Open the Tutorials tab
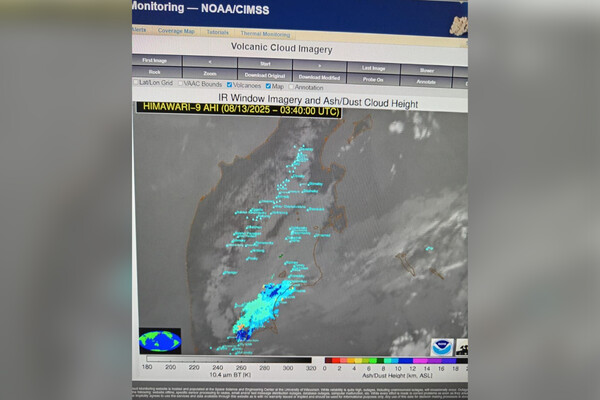The height and width of the screenshot is (400, 600). (217, 32)
